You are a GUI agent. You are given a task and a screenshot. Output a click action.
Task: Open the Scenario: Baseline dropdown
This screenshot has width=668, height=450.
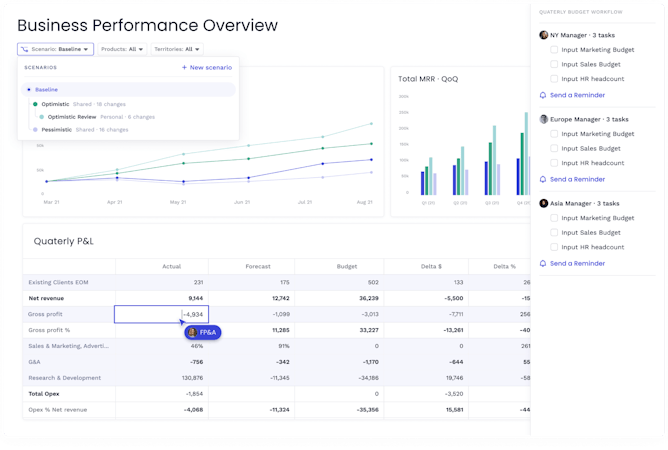(x=55, y=49)
